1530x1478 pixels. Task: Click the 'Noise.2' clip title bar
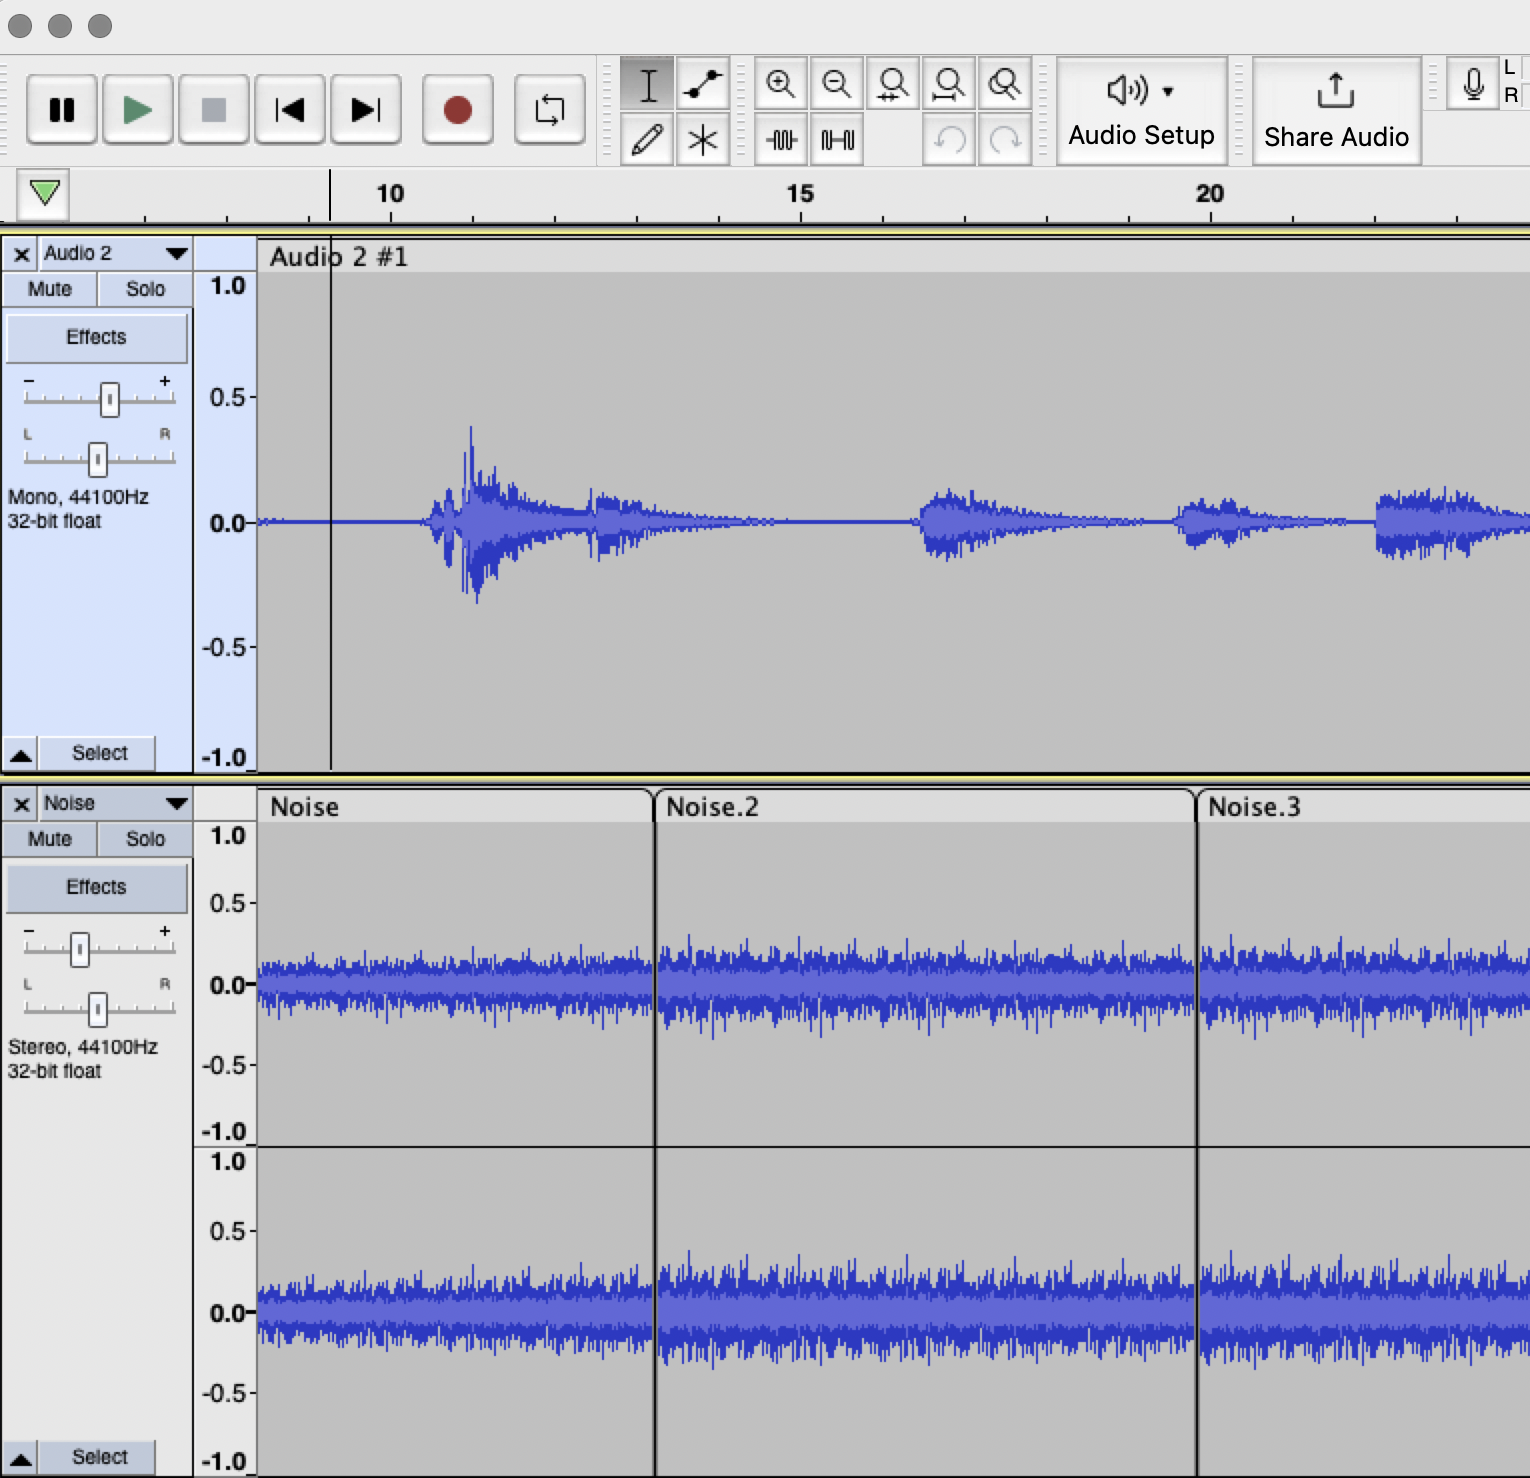(x=925, y=806)
